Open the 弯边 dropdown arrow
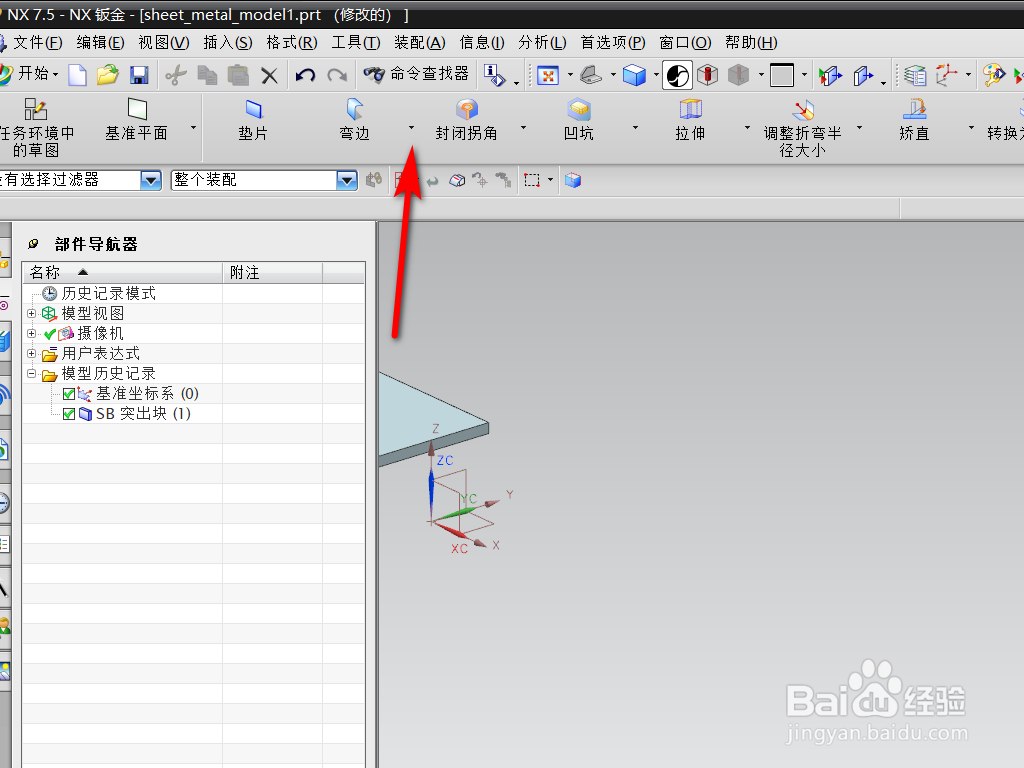Viewport: 1024px width, 768px height. [411, 127]
